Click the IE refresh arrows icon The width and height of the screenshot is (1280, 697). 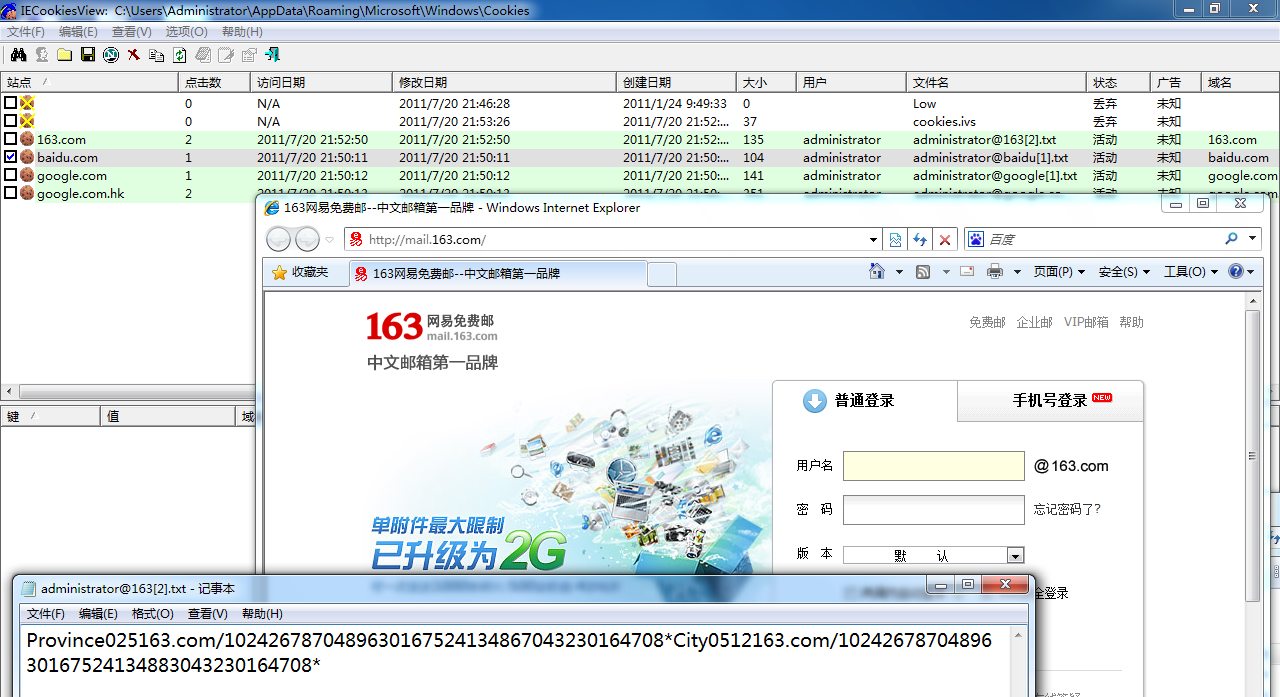point(919,240)
